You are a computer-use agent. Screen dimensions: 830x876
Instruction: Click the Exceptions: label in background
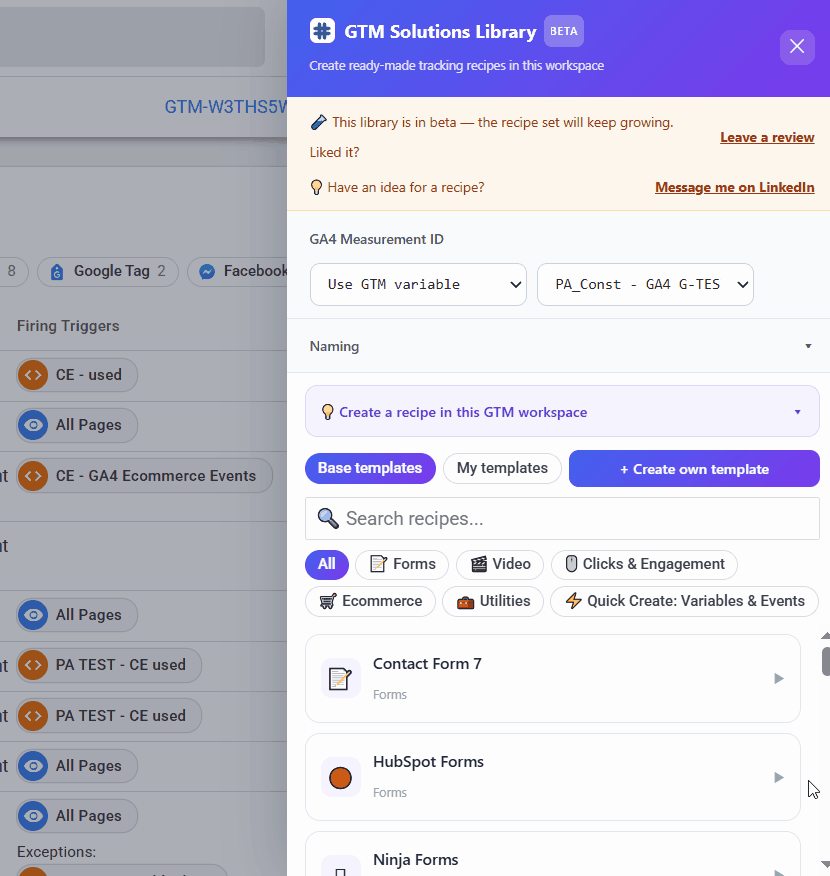(56, 852)
